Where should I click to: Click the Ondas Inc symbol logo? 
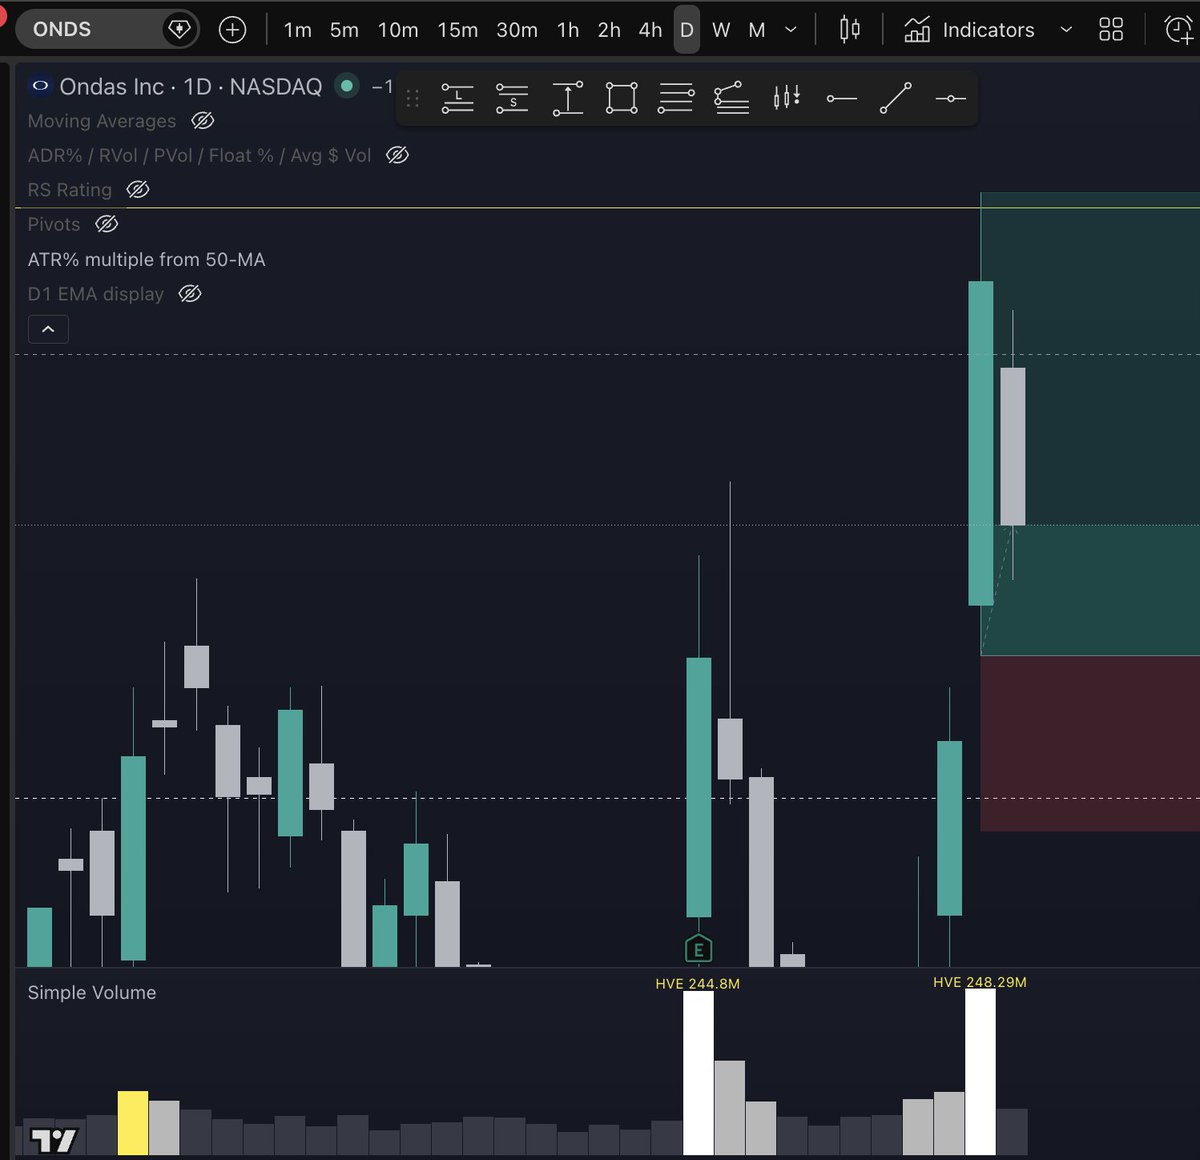coord(40,86)
